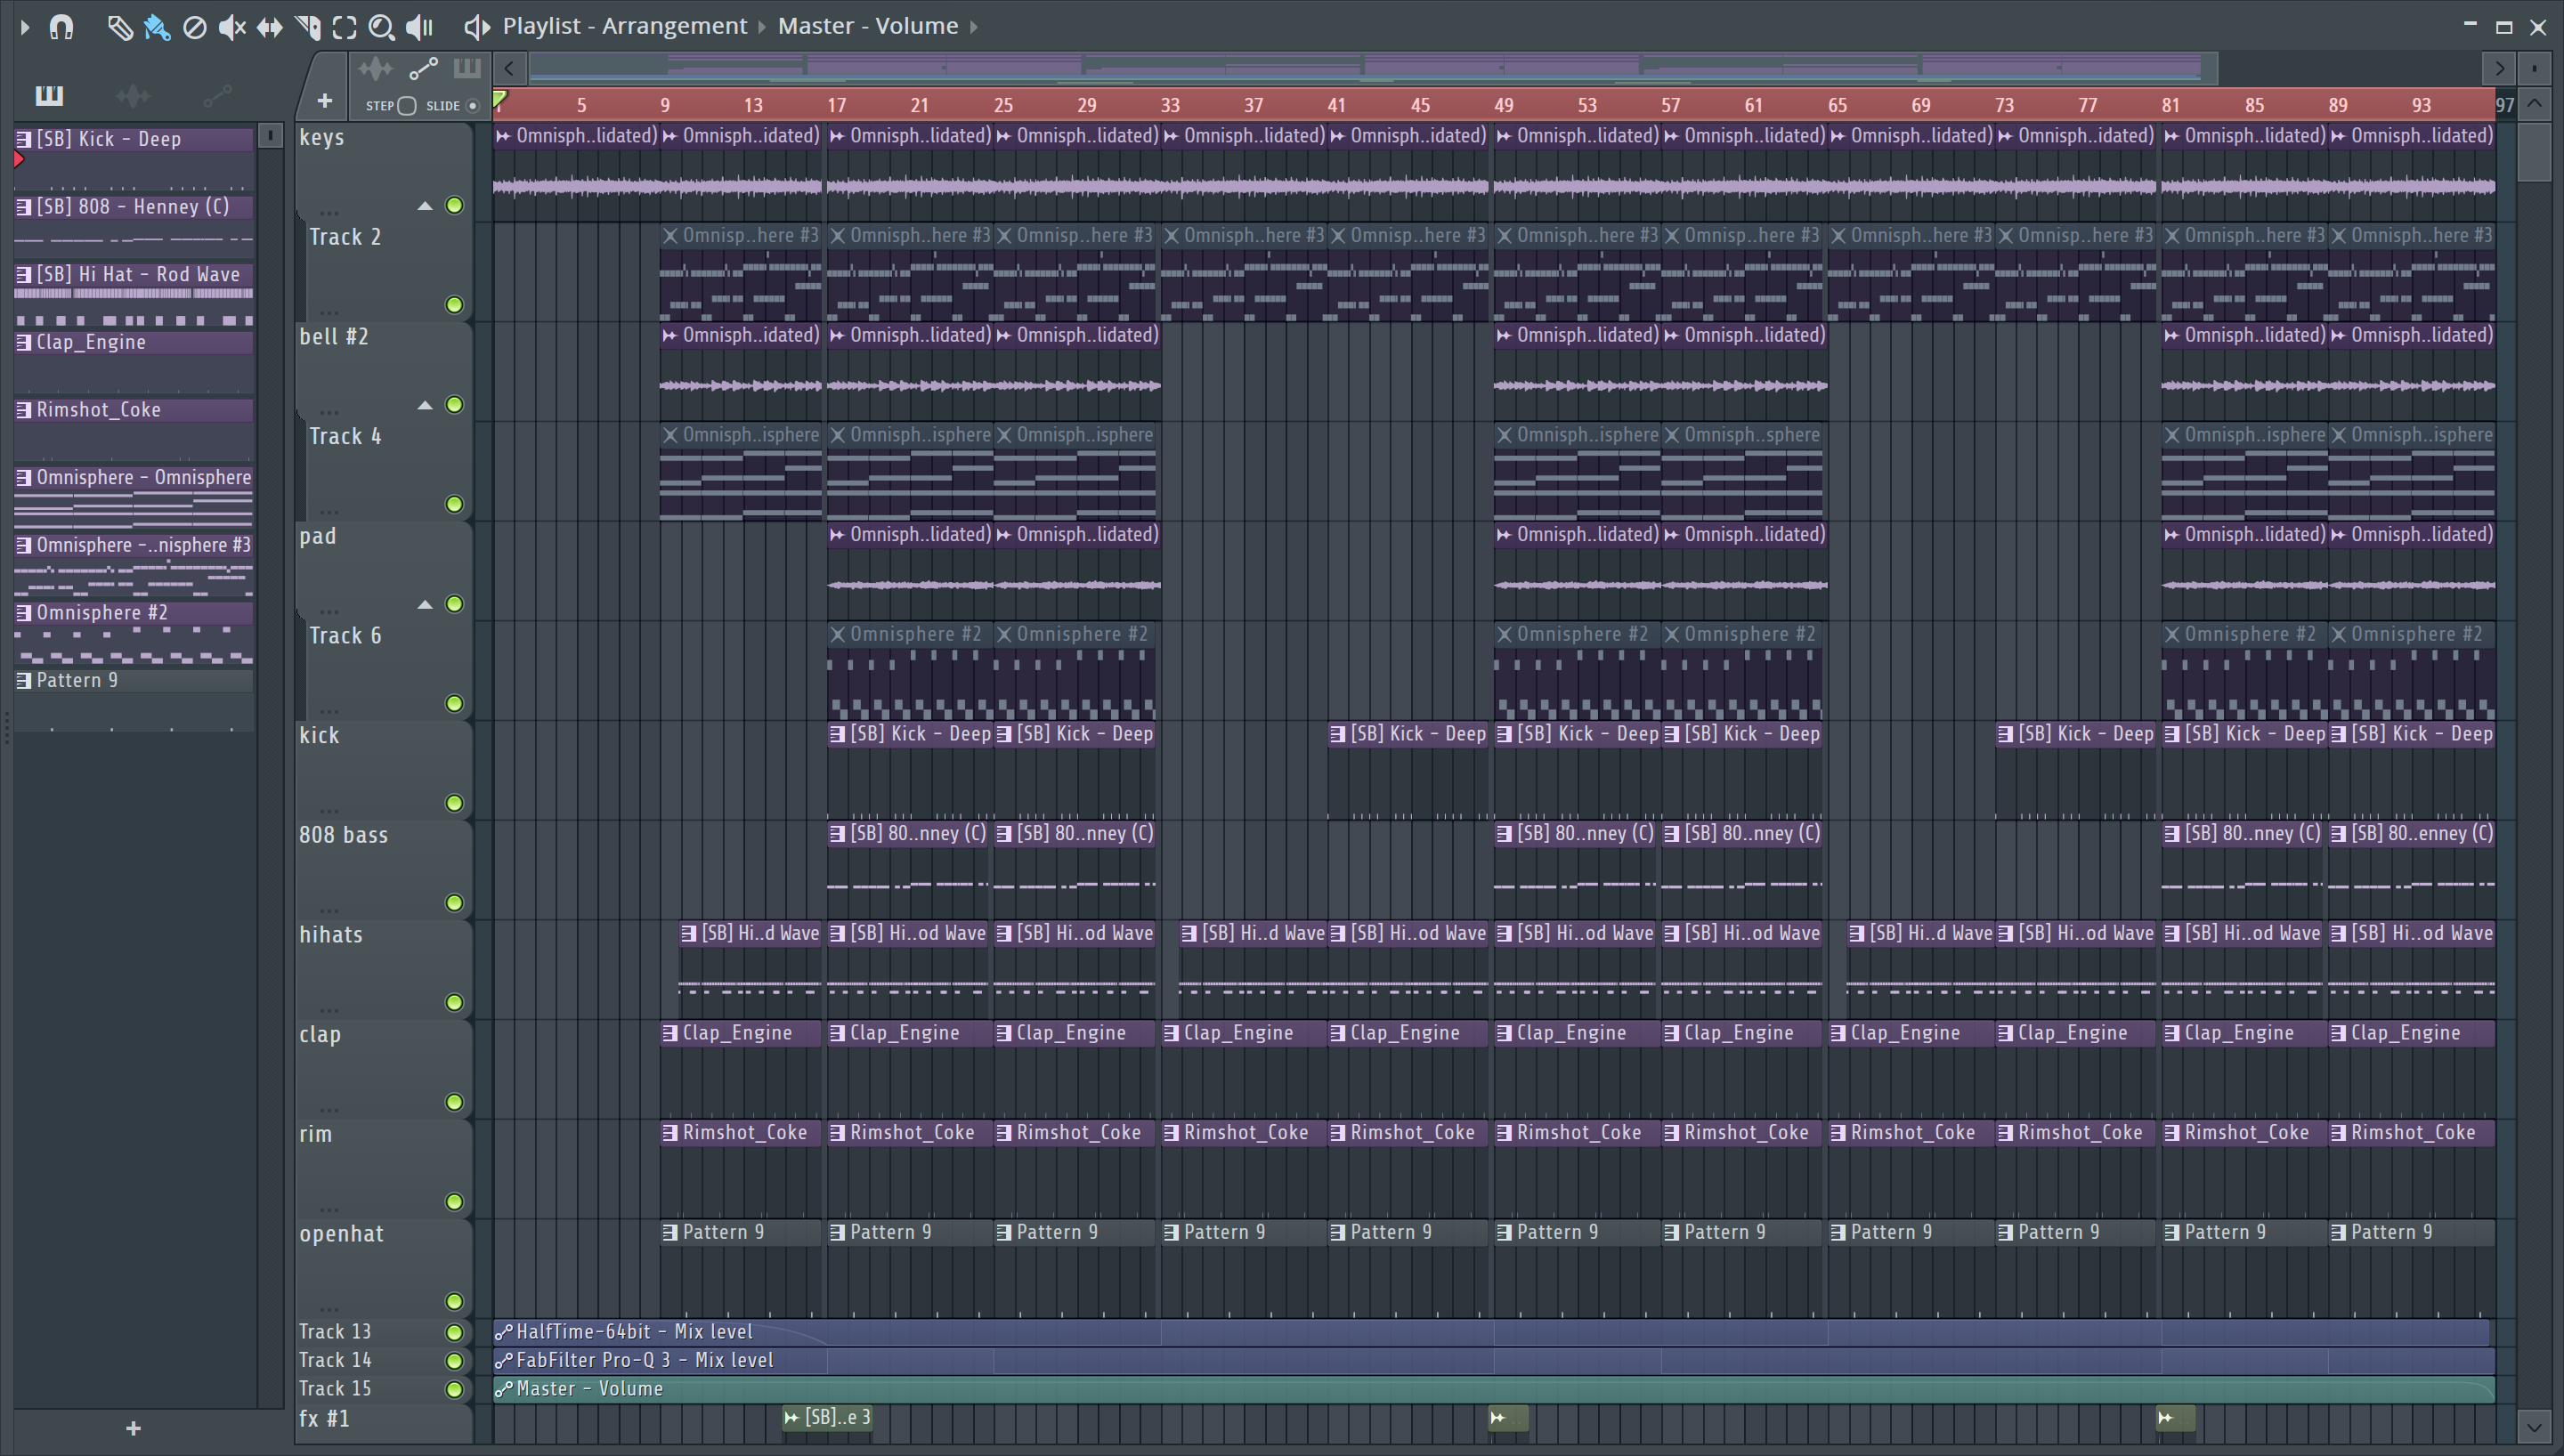Mute Track 4 green LED
The width and height of the screenshot is (2564, 1456).
(454, 504)
